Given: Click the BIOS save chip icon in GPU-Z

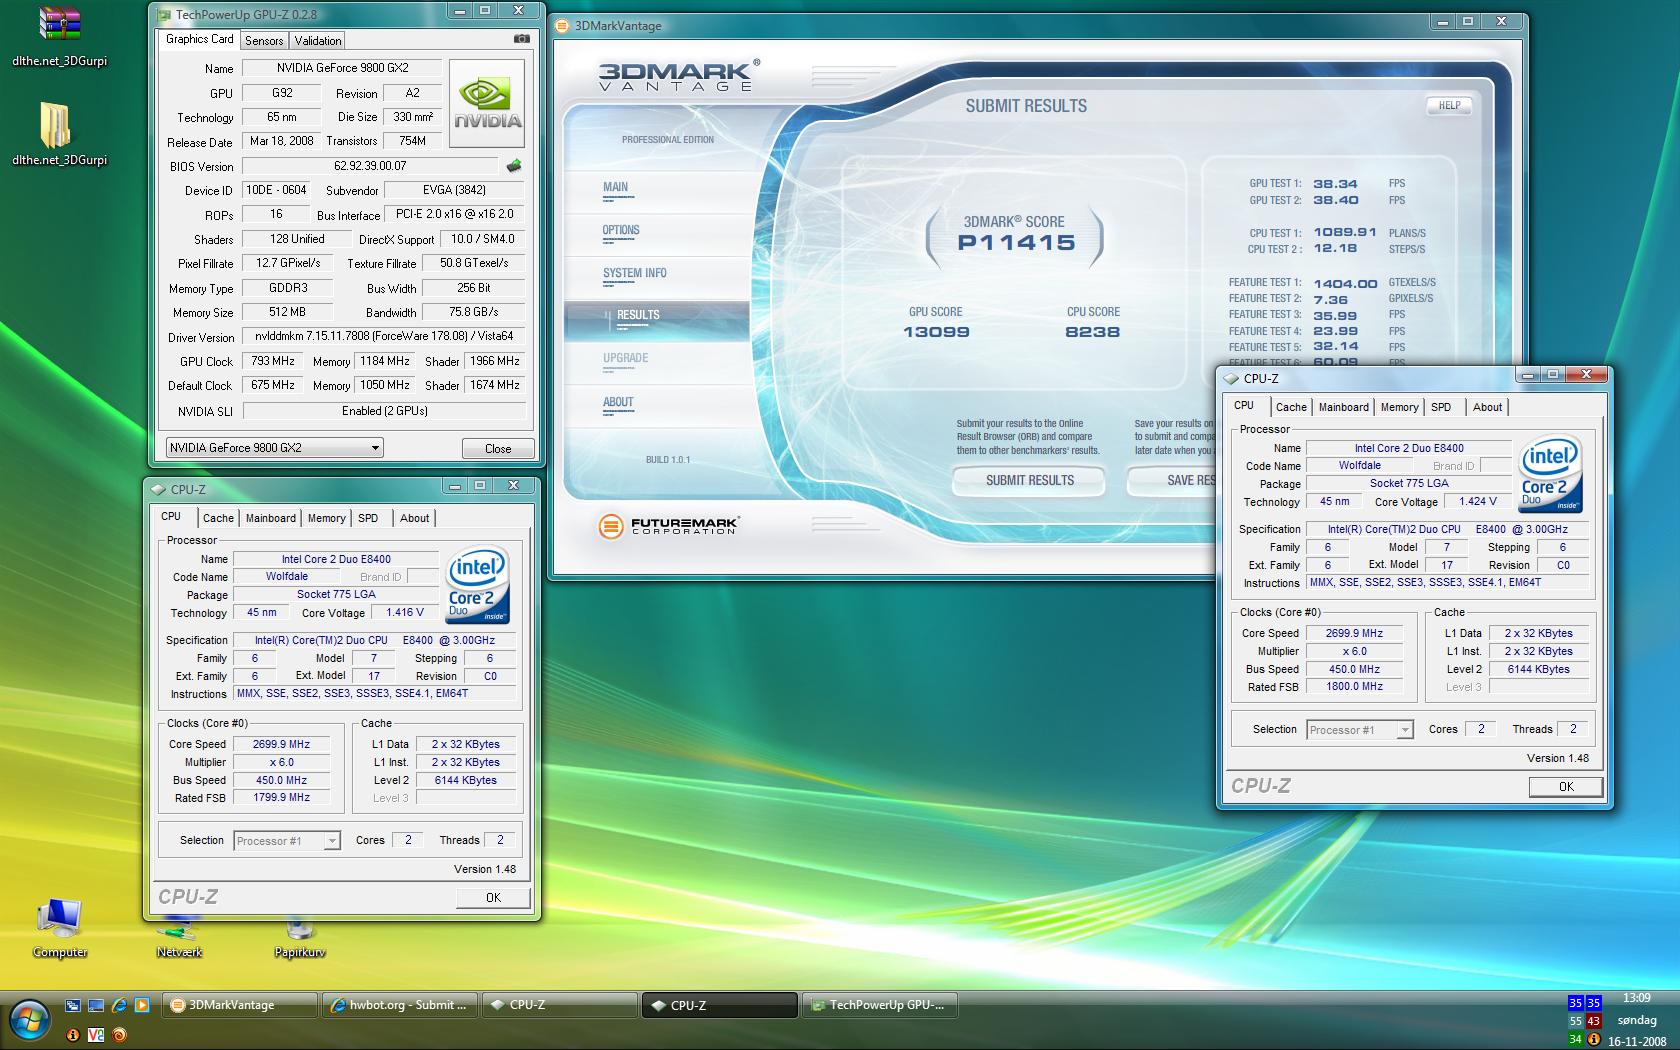Looking at the screenshot, I should click(x=514, y=166).
